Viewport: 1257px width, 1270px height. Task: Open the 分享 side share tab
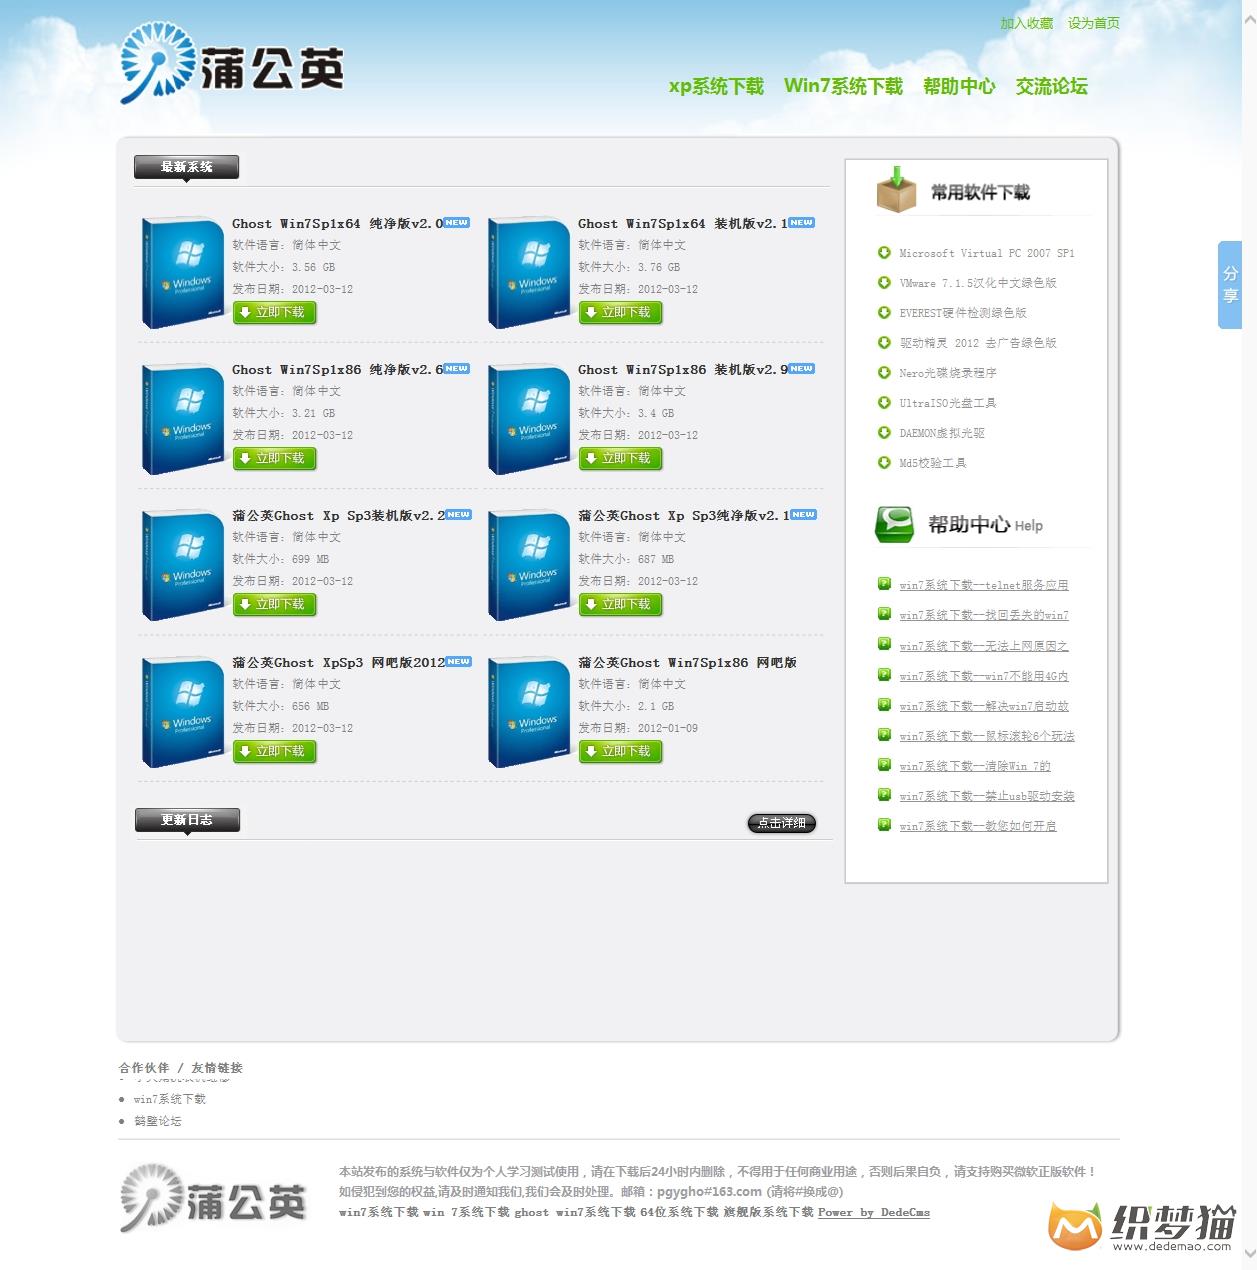[1230, 285]
